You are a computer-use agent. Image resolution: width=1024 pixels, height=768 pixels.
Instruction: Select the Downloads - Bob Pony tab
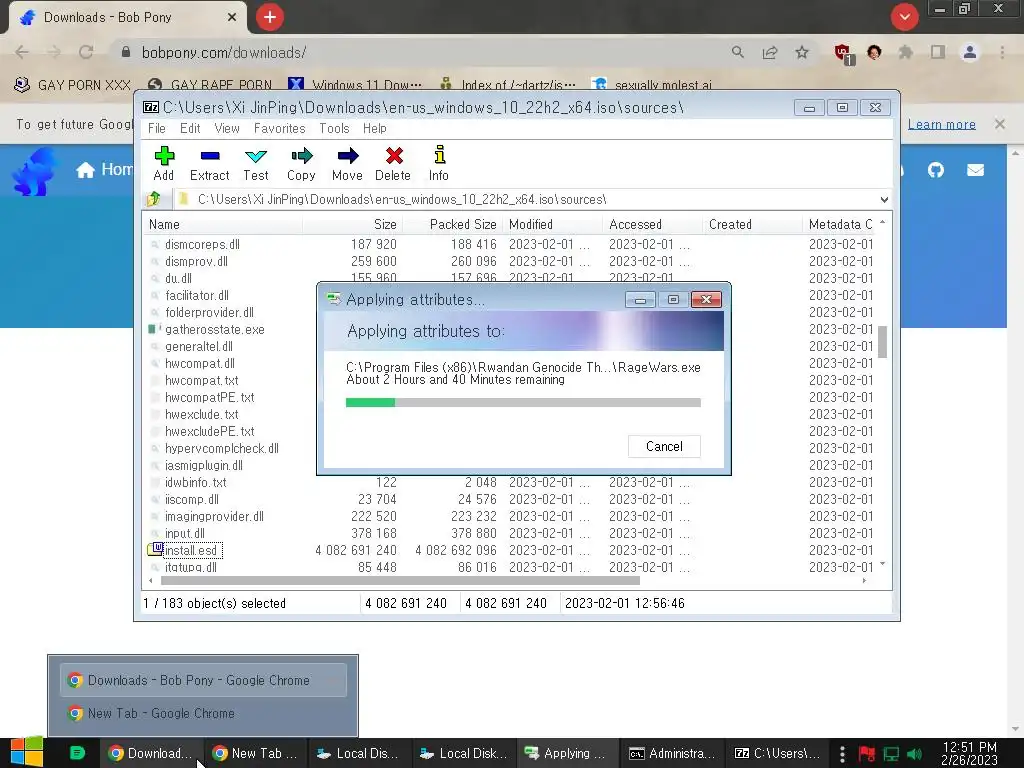tap(128, 18)
